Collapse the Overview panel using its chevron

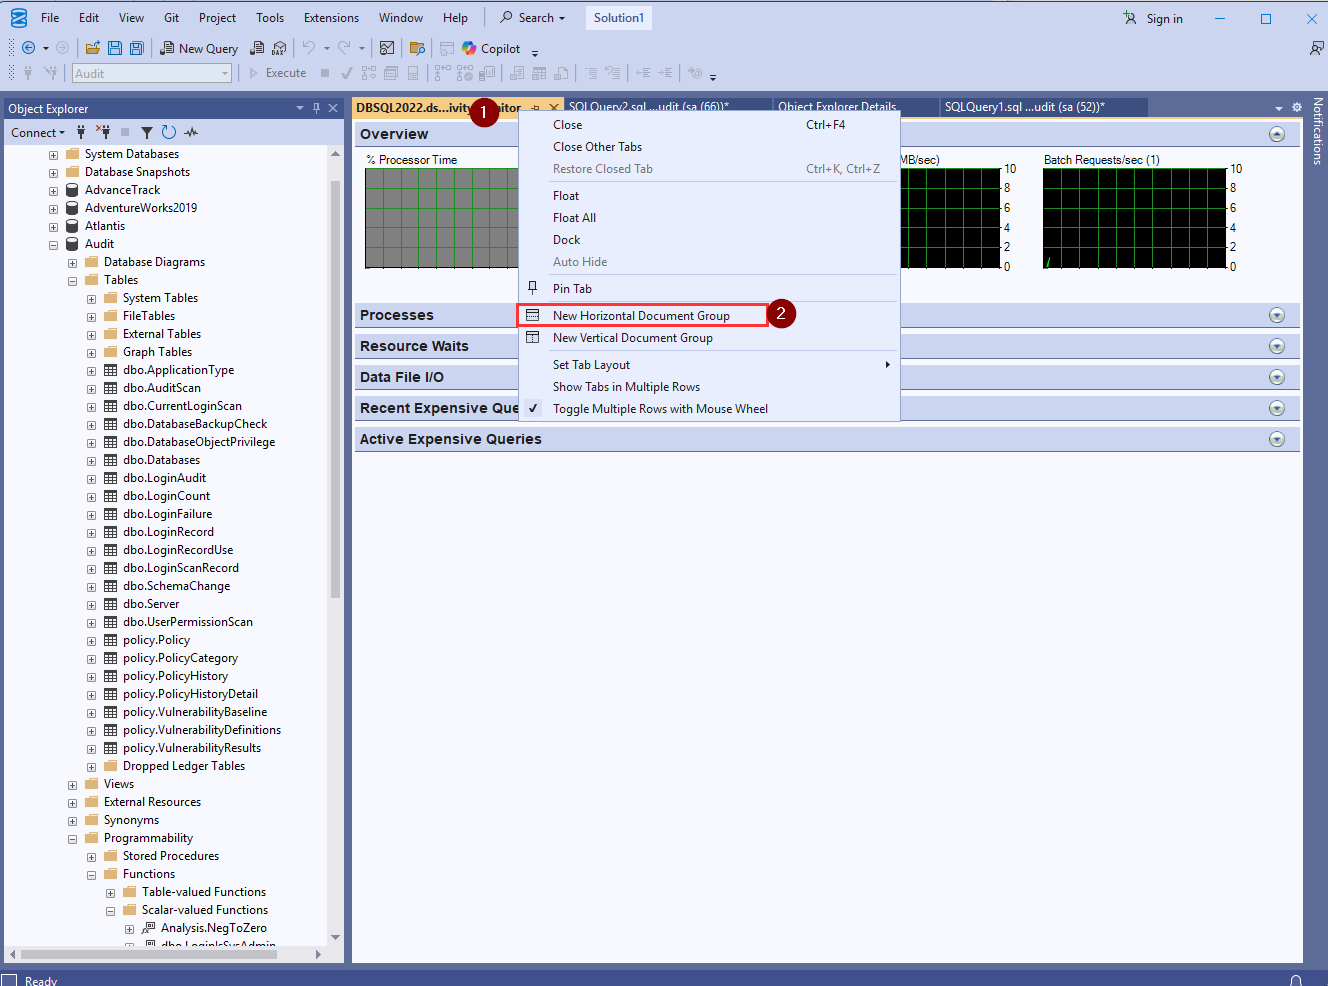click(1277, 132)
